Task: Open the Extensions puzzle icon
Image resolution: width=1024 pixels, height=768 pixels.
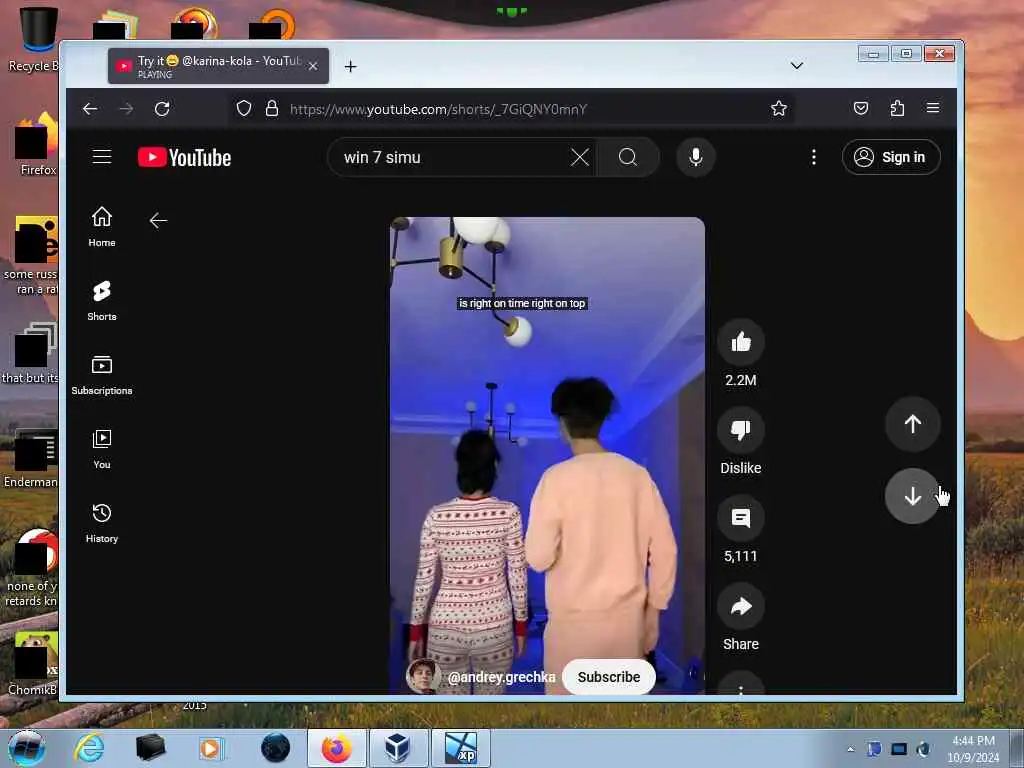Action: (897, 108)
